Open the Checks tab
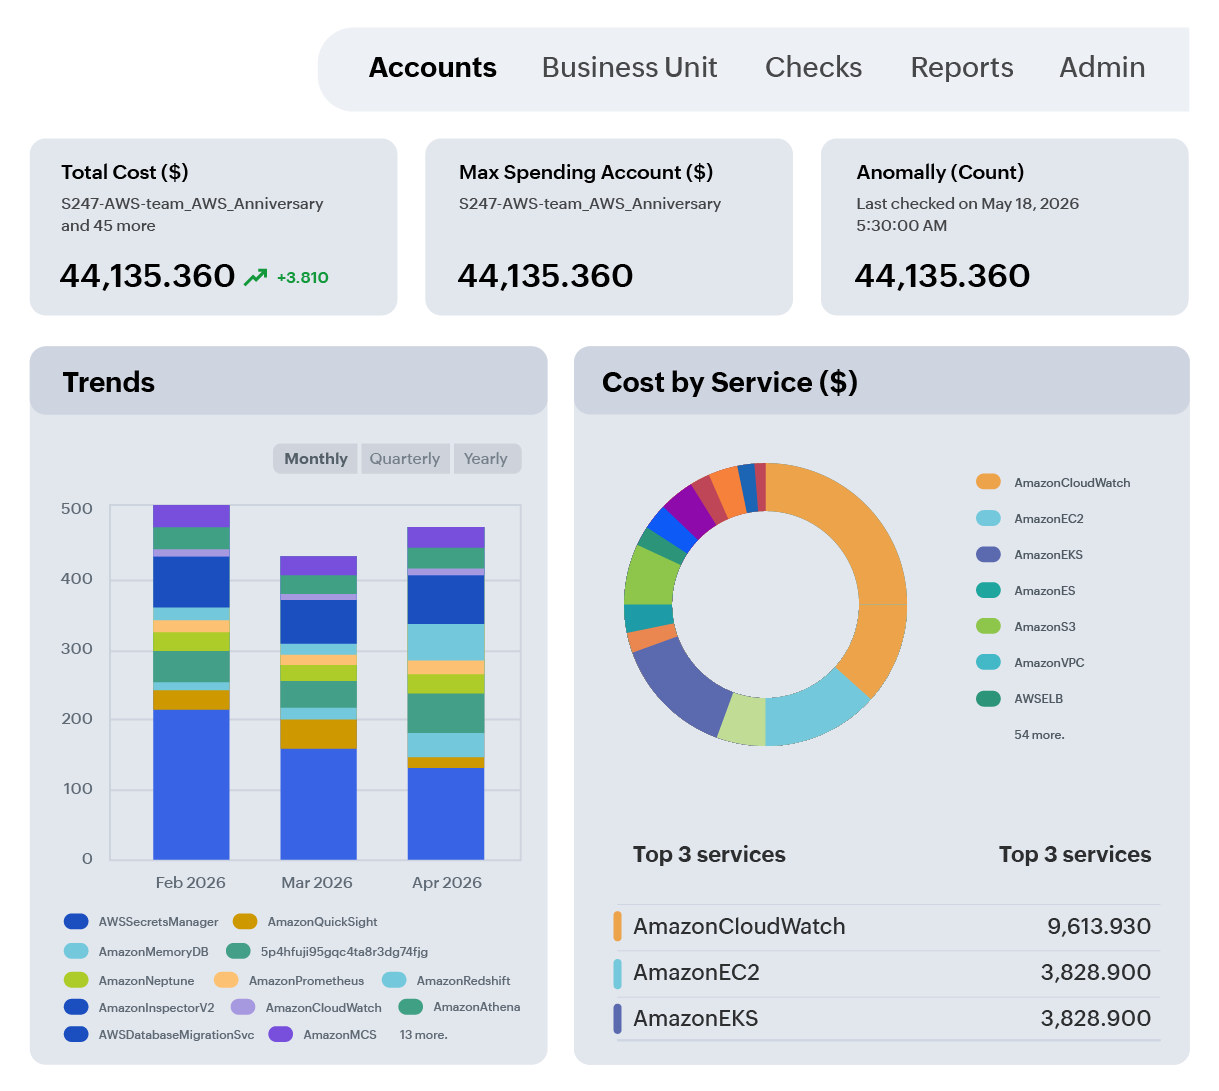 coord(813,67)
